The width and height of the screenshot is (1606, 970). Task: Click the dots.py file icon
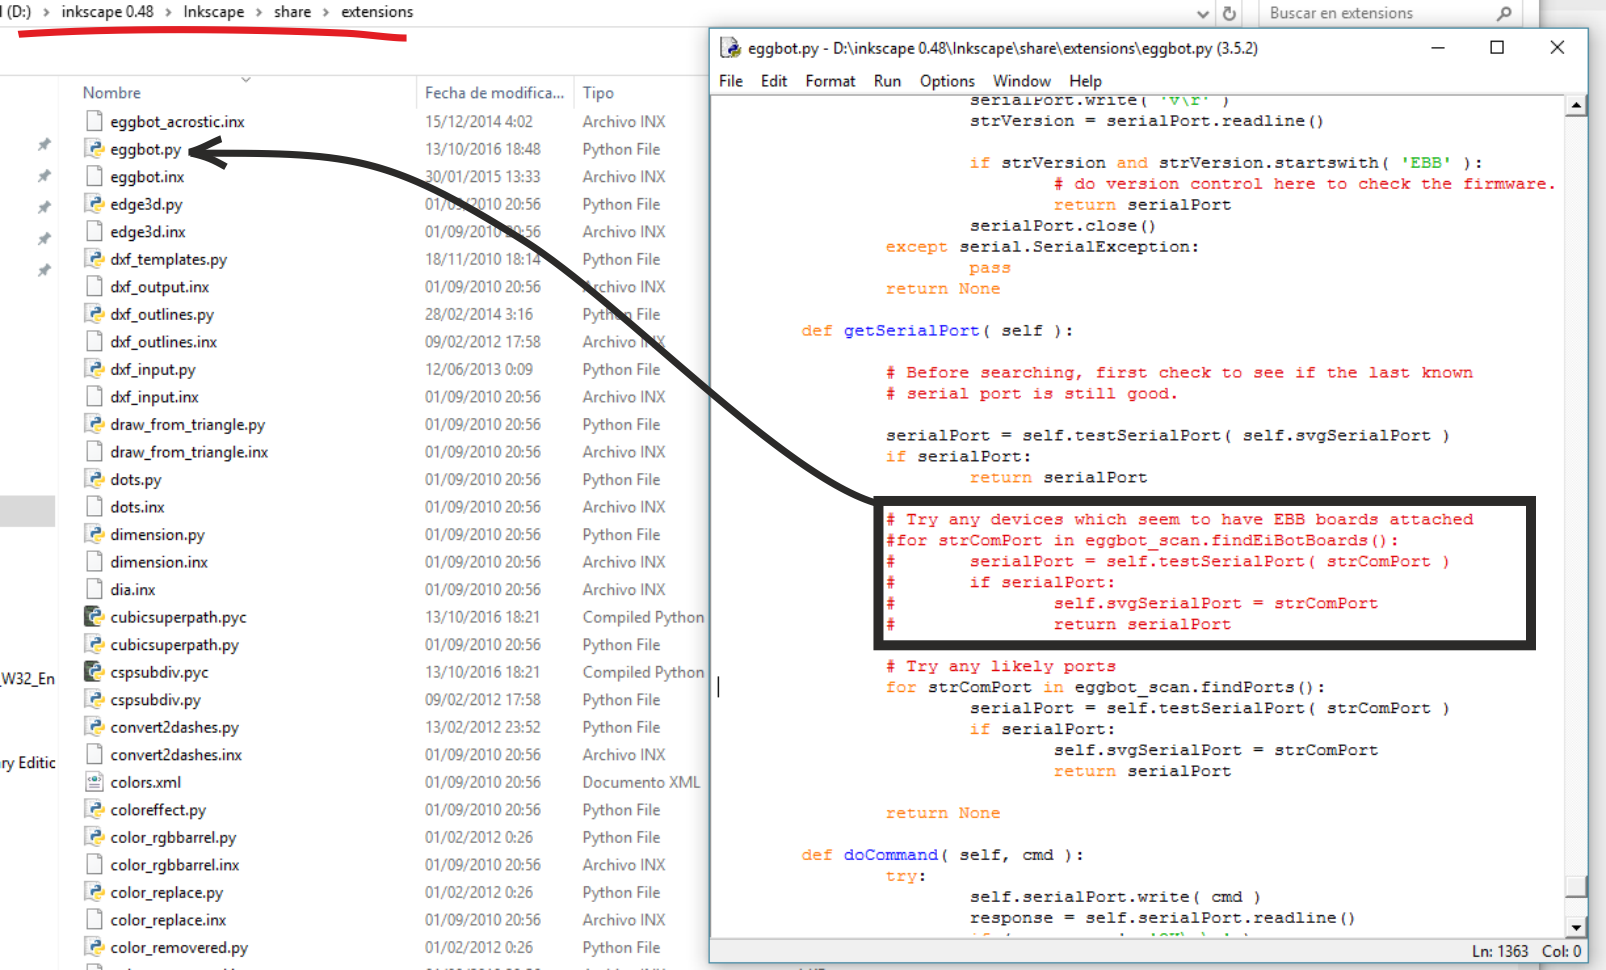point(94,480)
